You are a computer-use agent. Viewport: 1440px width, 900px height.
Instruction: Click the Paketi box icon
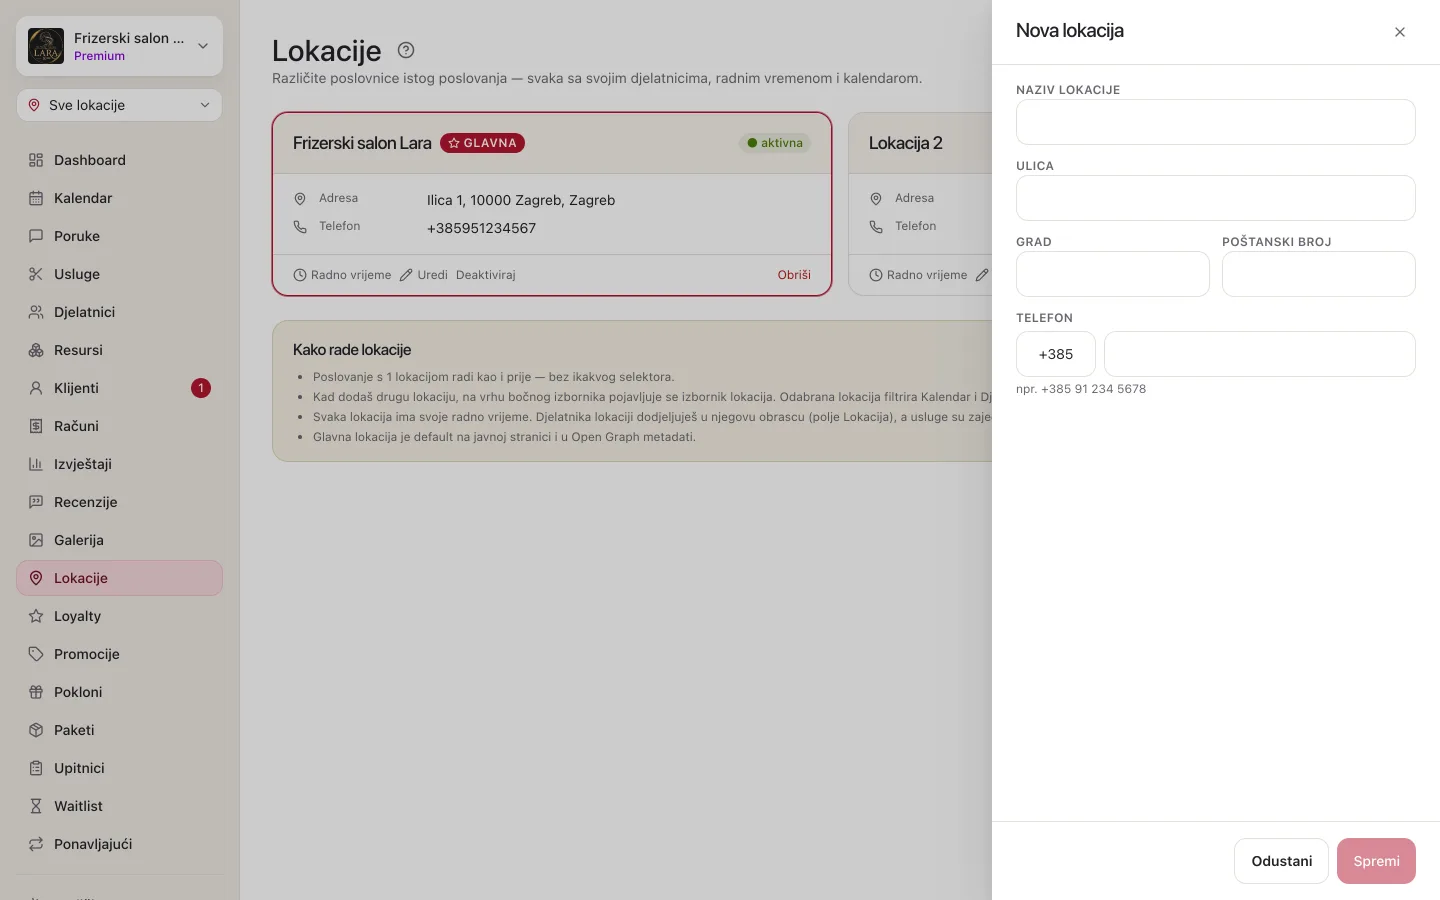[x=36, y=730]
